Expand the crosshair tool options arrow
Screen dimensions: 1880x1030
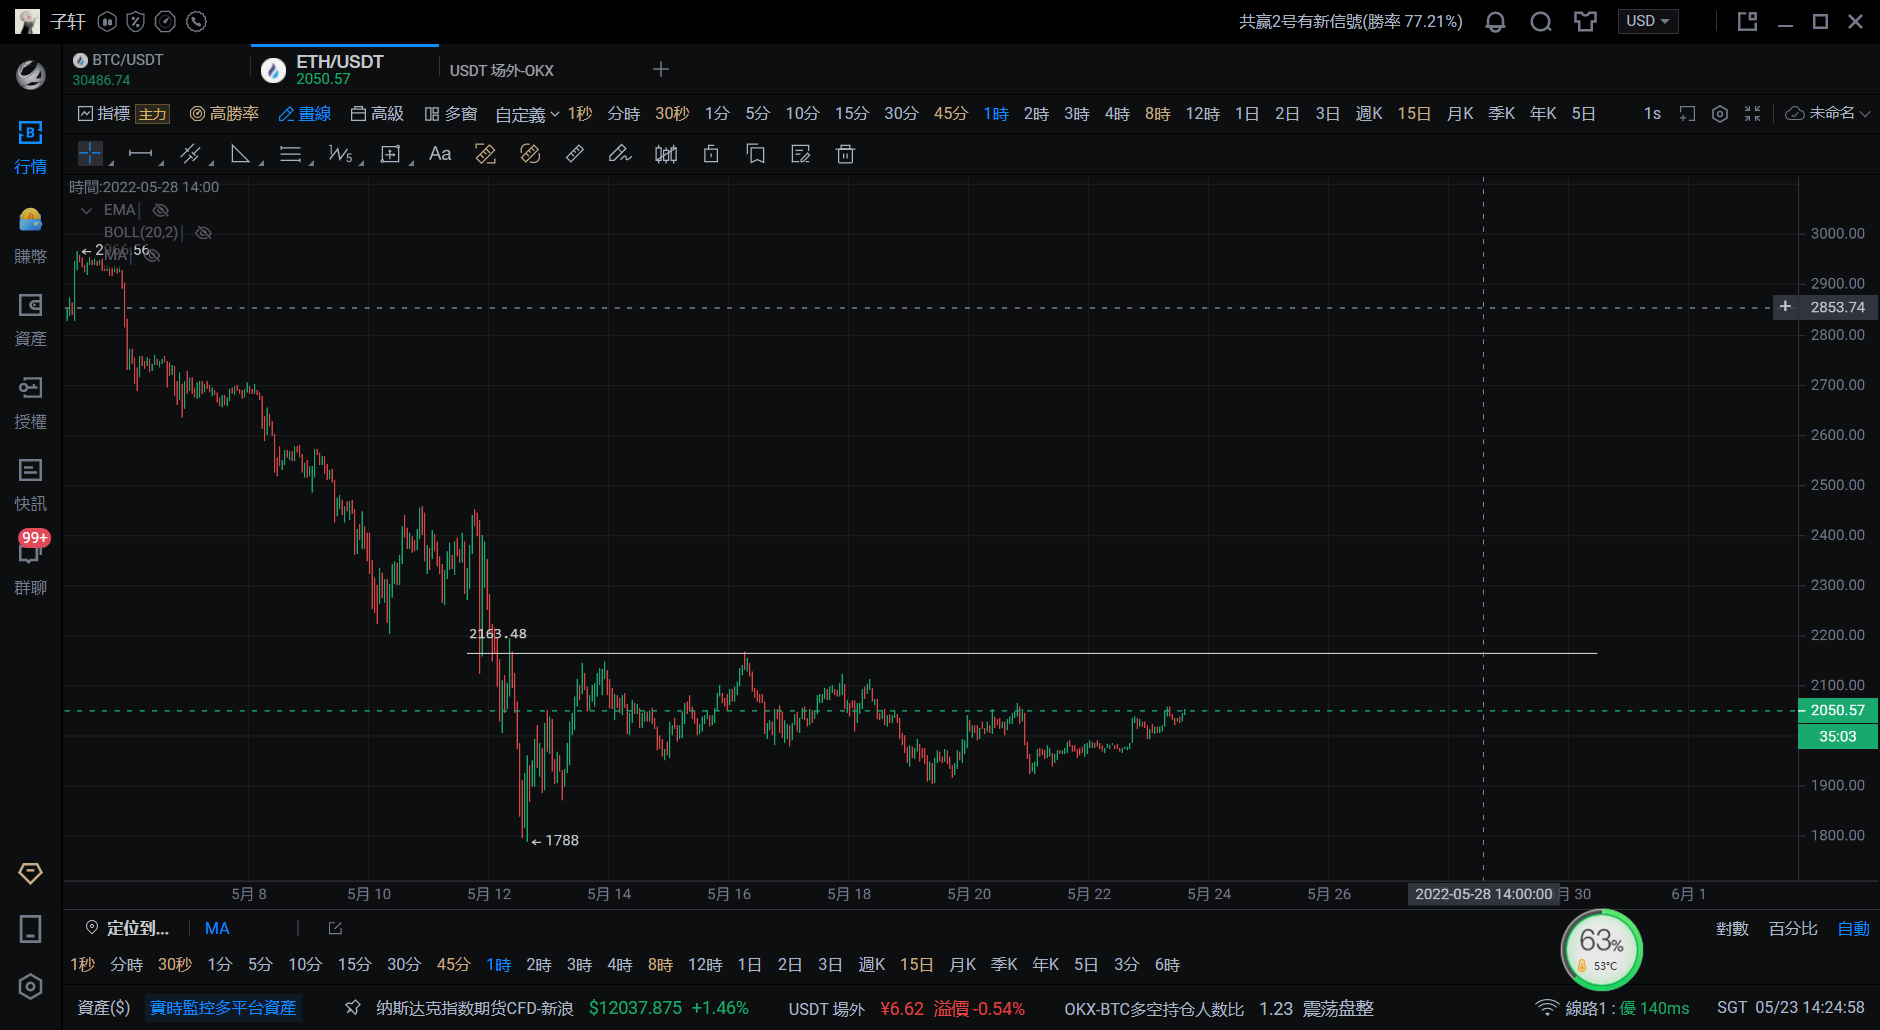click(111, 162)
